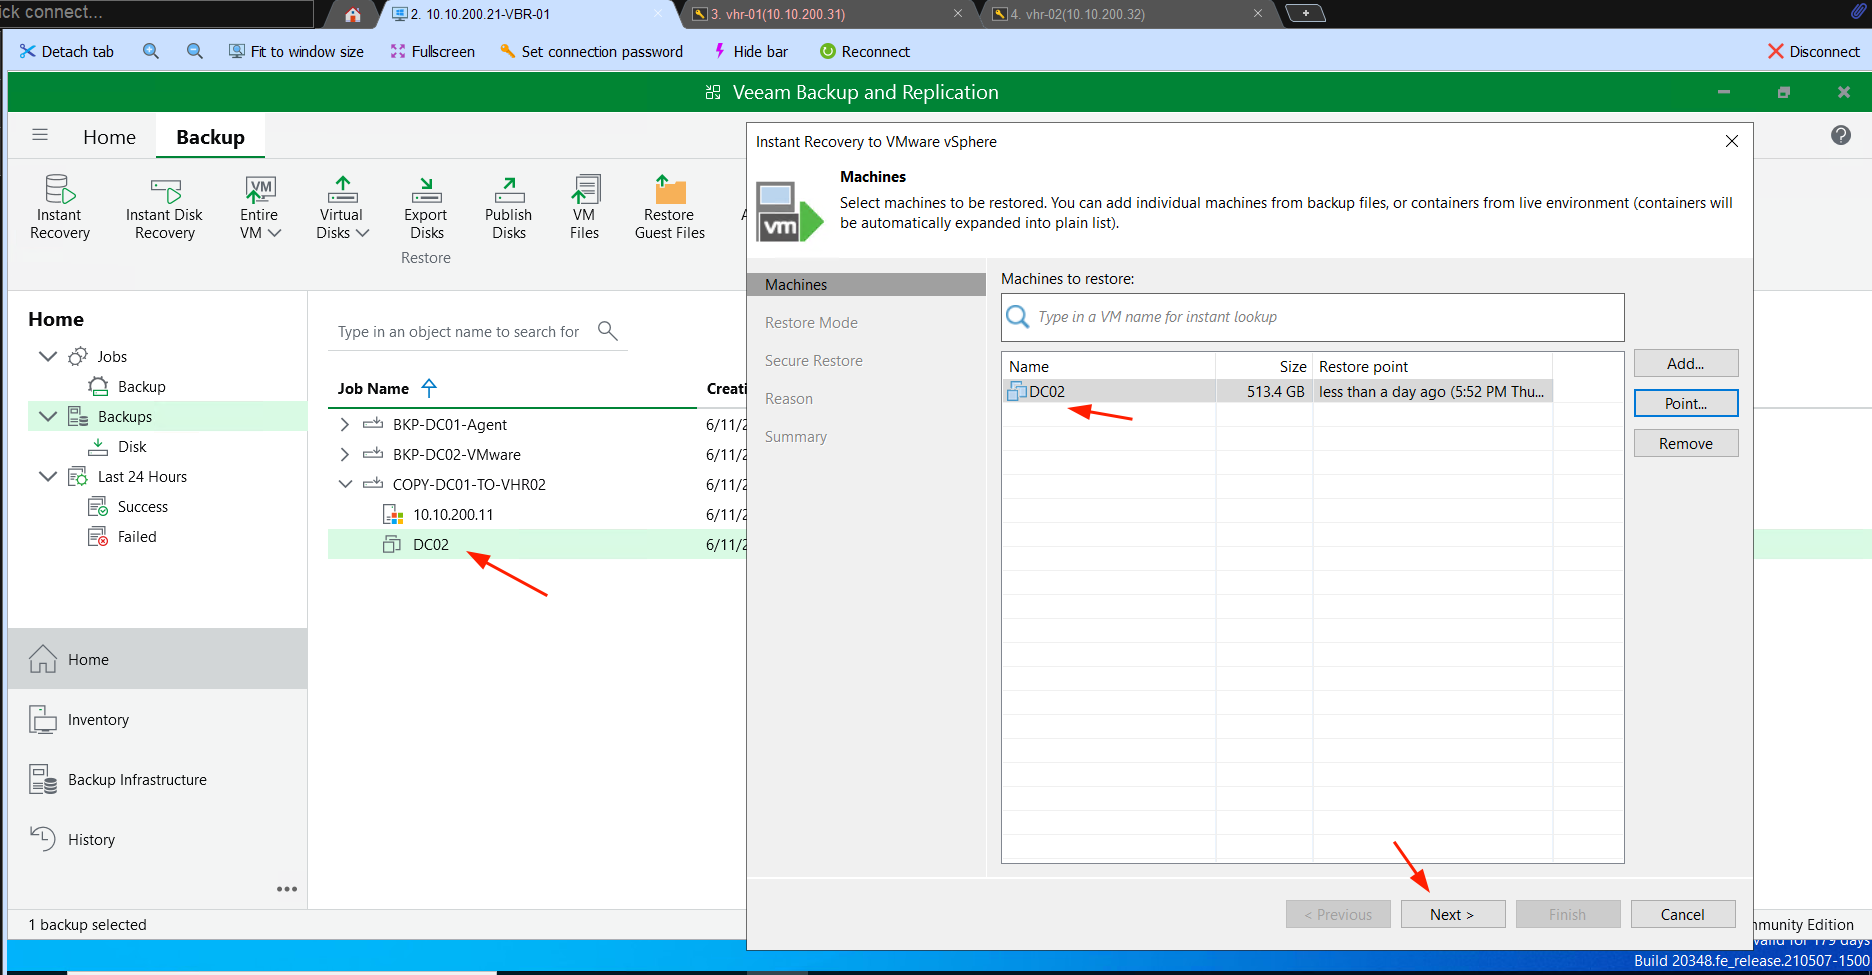Image resolution: width=1872 pixels, height=975 pixels.
Task: Disconnect the remote session
Action: tap(1814, 51)
